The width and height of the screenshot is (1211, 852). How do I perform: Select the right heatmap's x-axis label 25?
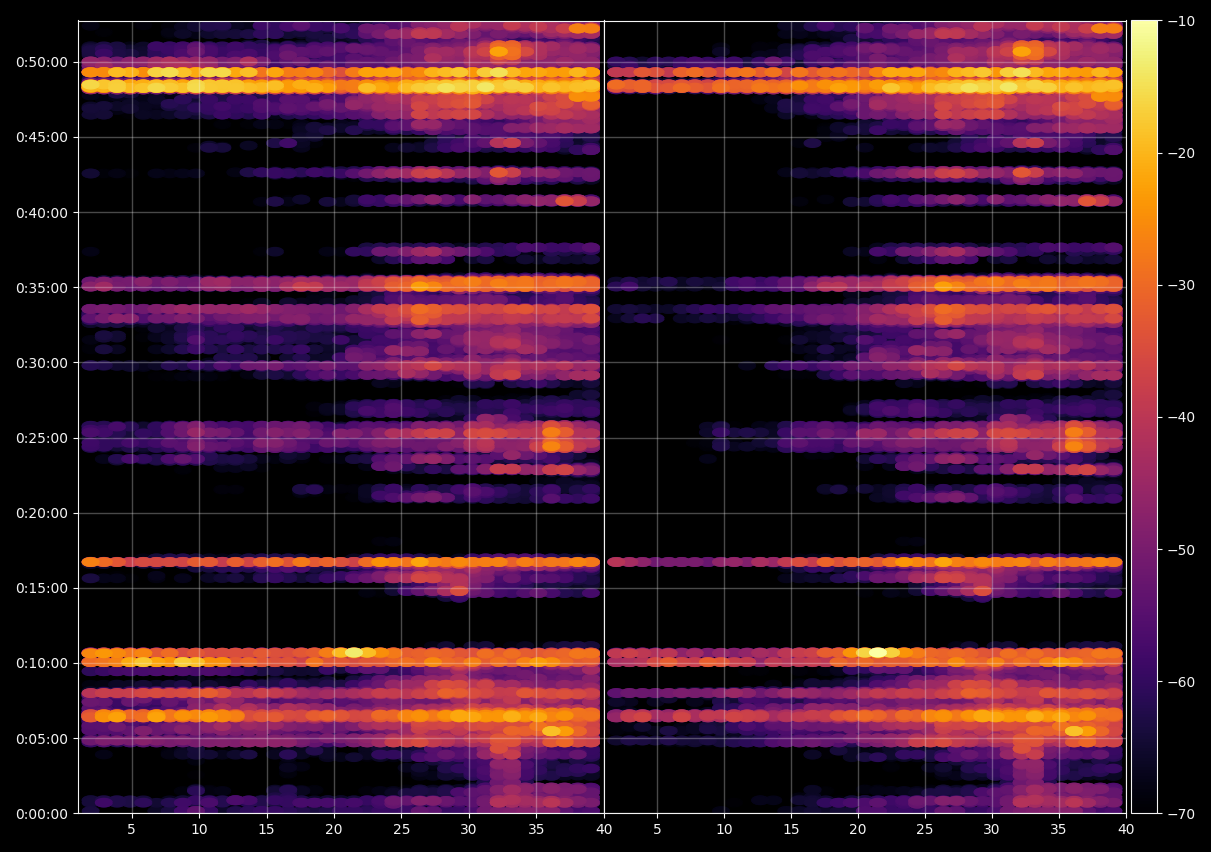pos(925,829)
